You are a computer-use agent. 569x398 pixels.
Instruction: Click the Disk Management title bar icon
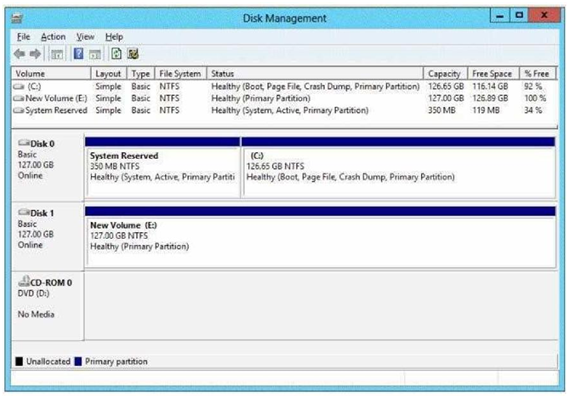[x=17, y=18]
